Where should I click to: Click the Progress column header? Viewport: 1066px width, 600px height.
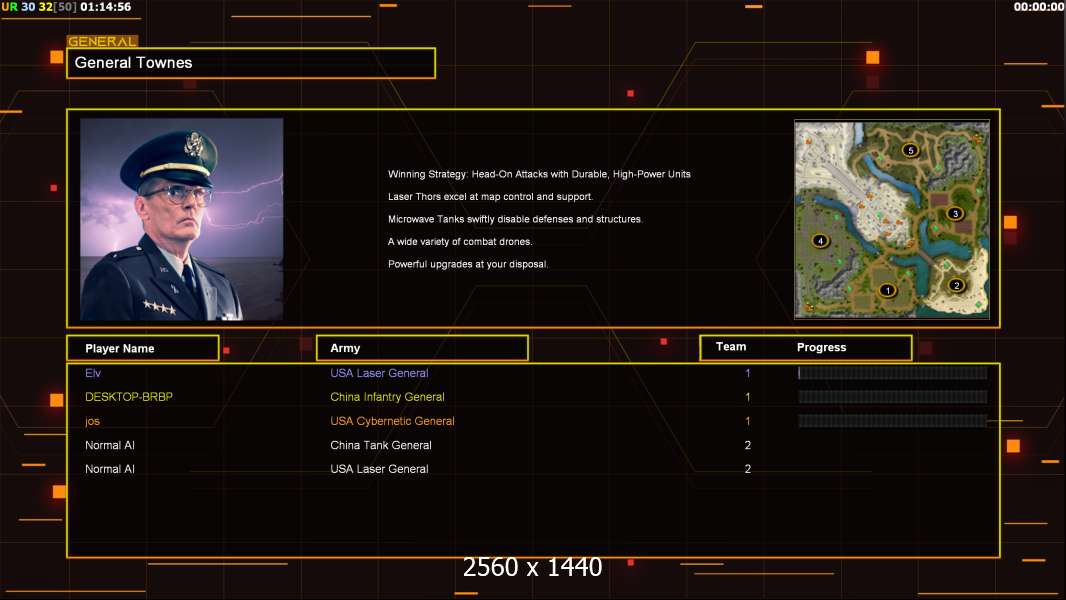pyautogui.click(x=821, y=347)
